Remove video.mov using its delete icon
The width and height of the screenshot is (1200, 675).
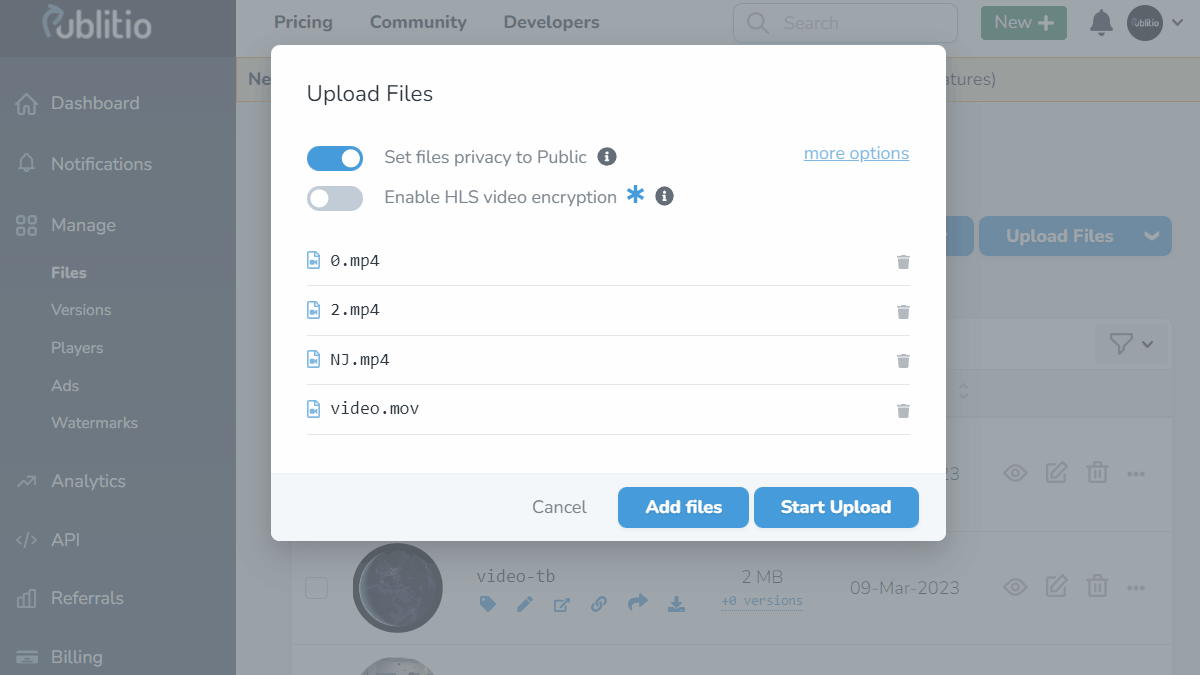coord(903,410)
